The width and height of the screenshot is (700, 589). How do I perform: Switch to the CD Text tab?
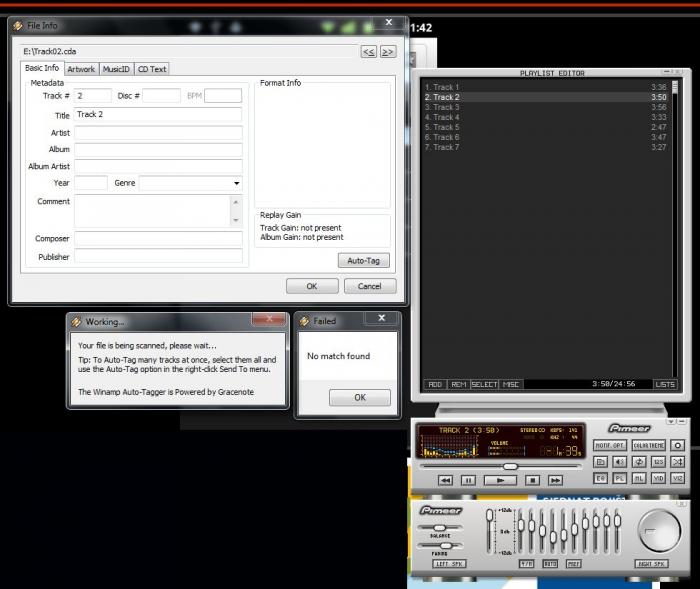pos(152,69)
